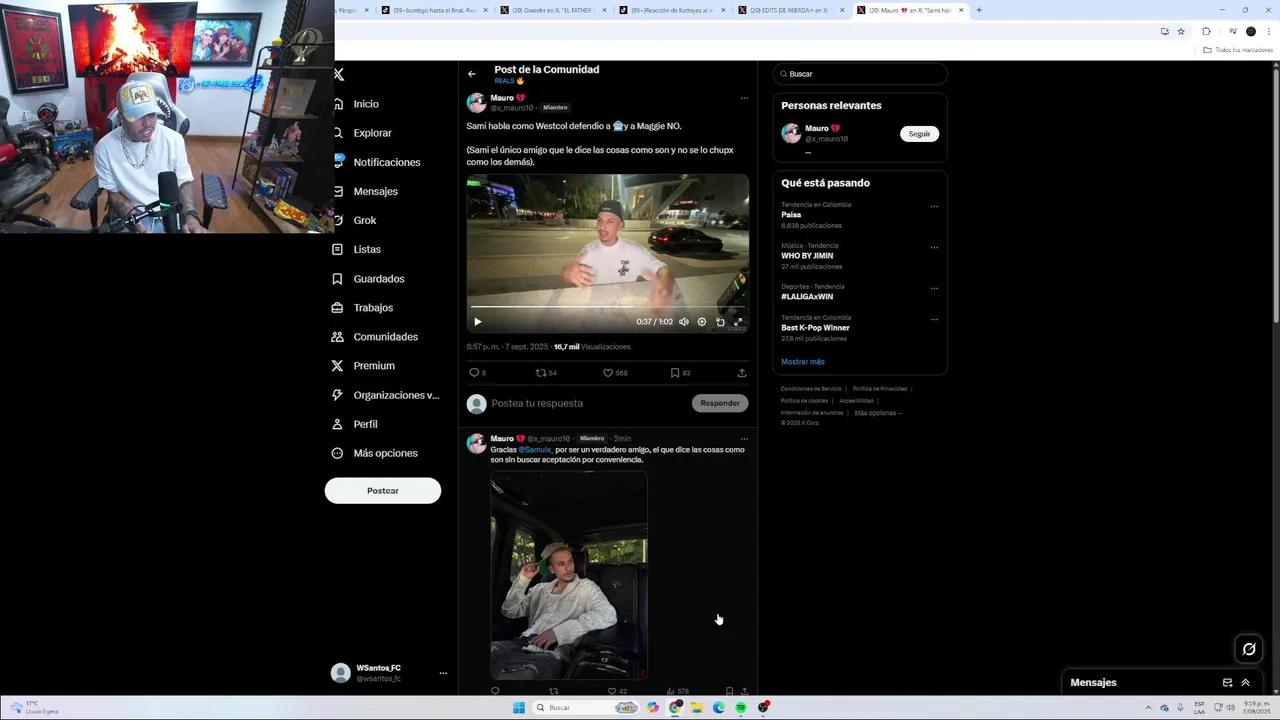Open Todos los marcadores folder
Image resolution: width=1280 pixels, height=720 pixels.
(x=1239, y=50)
